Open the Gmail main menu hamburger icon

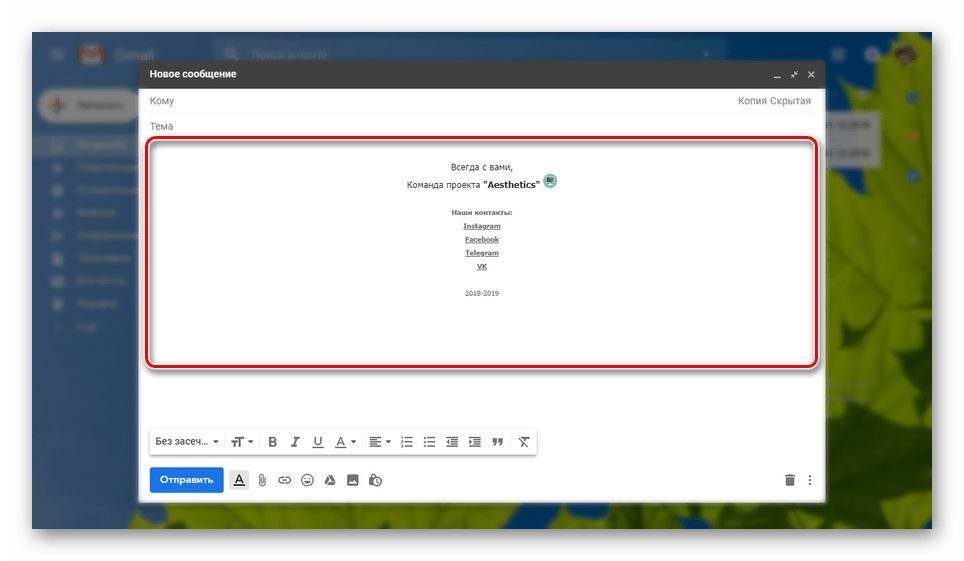click(x=57, y=55)
